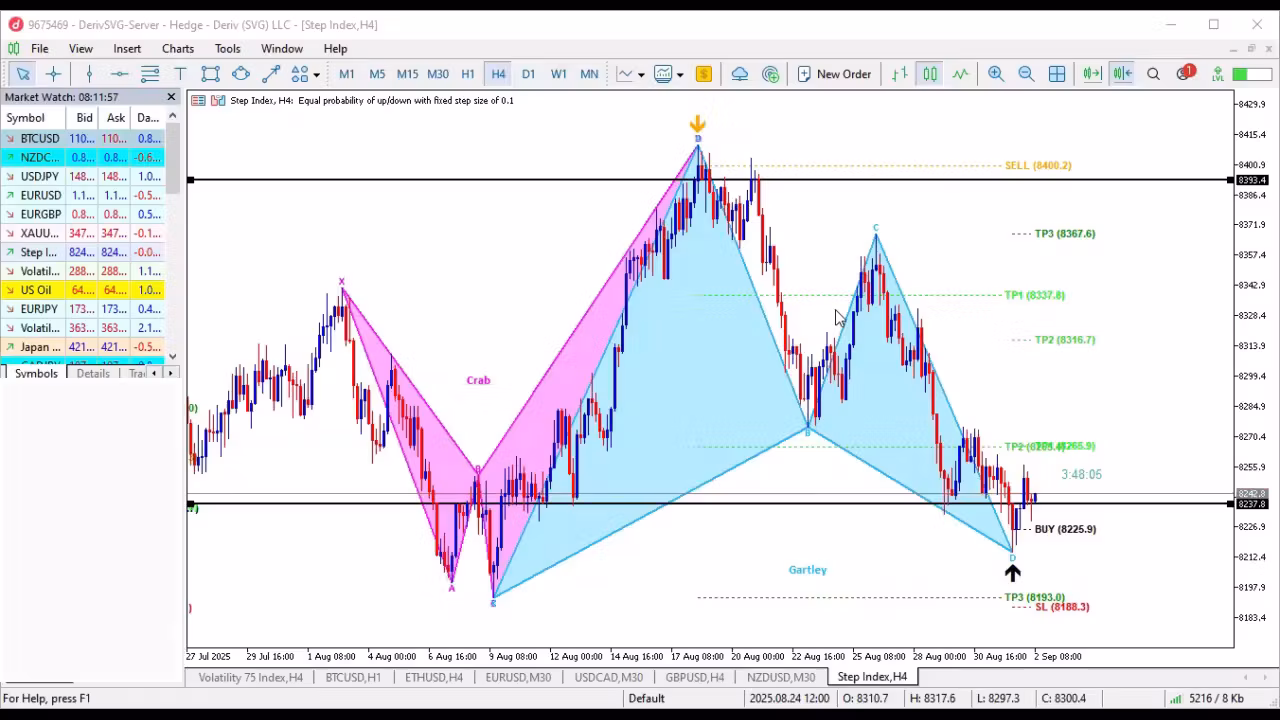The image size is (1280, 720).
Task: Zoom out on the chart
Action: click(1026, 74)
